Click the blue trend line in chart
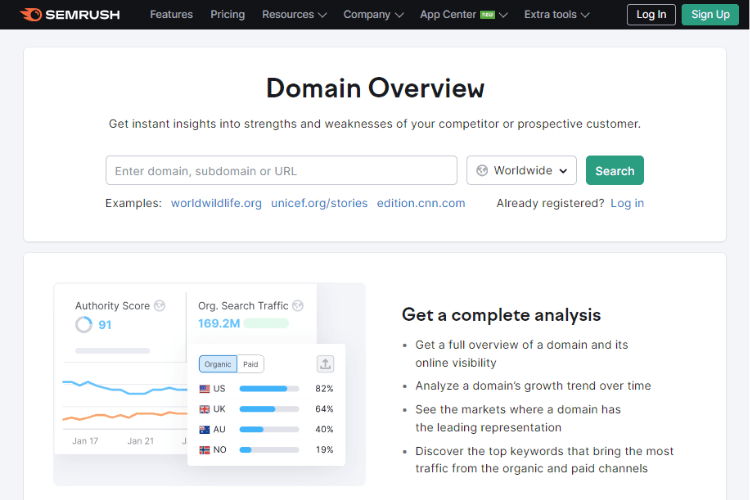This screenshot has height=500, width=750. pos(124,388)
